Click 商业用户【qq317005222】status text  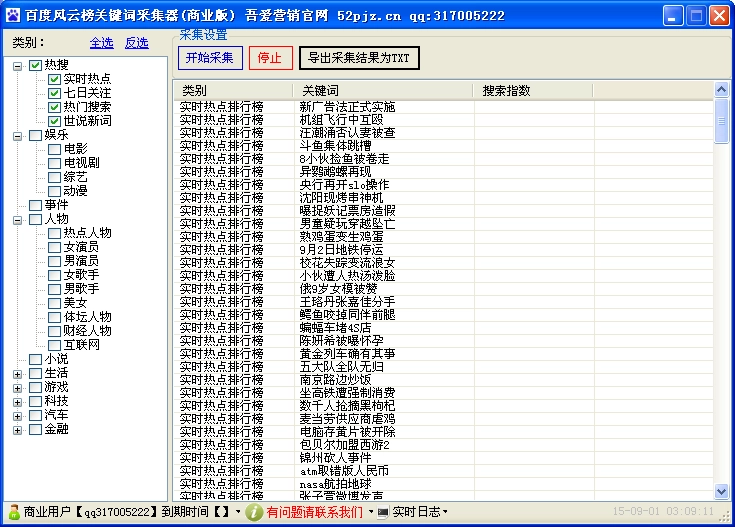coord(90,512)
